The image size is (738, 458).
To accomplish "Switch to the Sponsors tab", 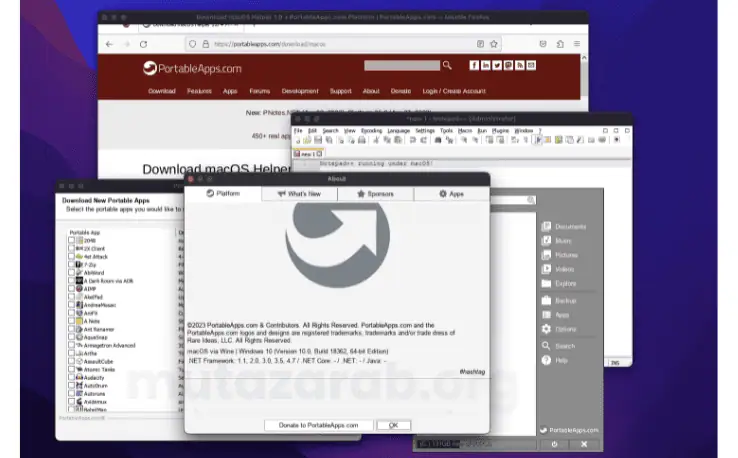I will pyautogui.click(x=376, y=194).
